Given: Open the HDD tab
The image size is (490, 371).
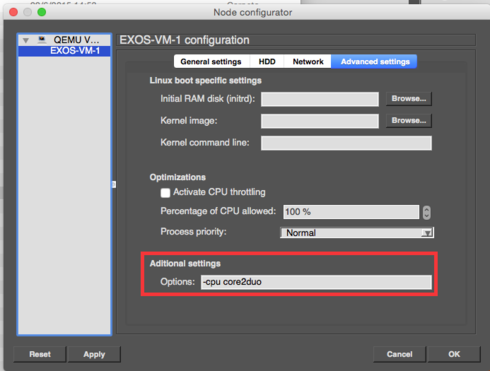Looking at the screenshot, I should (x=267, y=62).
